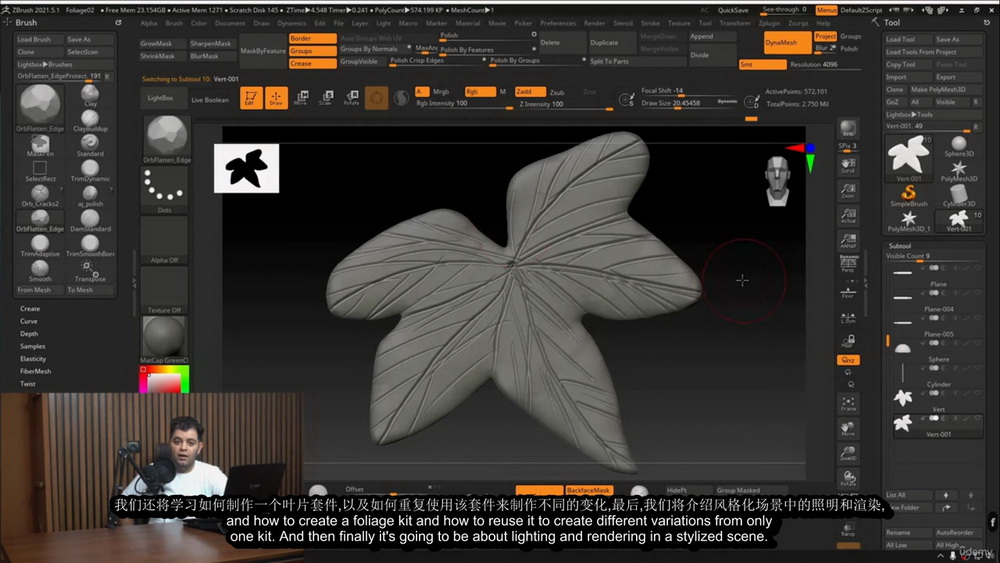Open the Transform menu
The height and width of the screenshot is (563, 1000).
tap(735, 23)
